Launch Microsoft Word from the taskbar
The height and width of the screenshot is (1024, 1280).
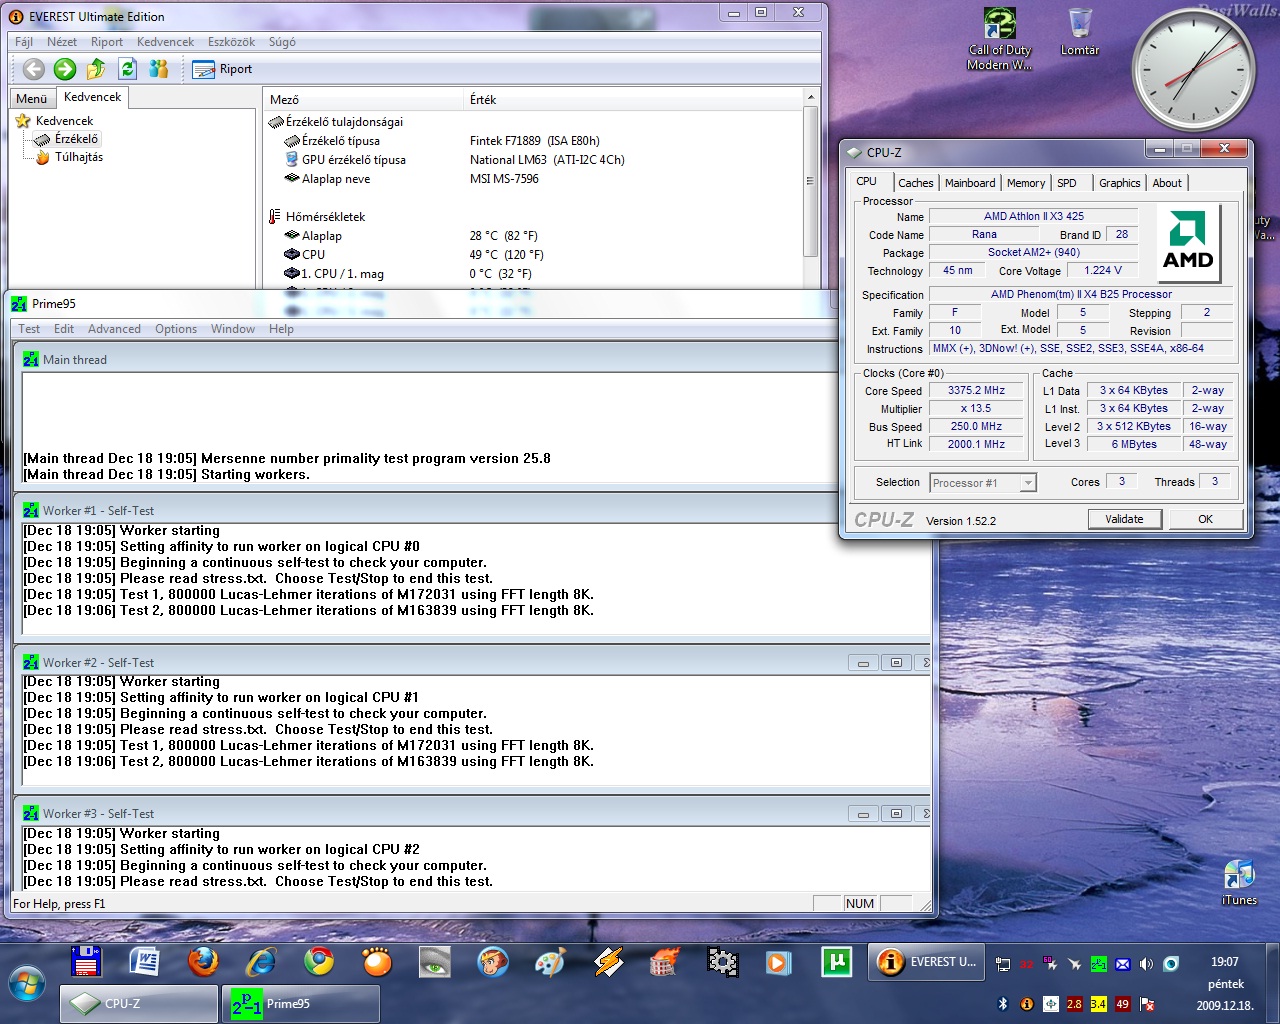(145, 962)
